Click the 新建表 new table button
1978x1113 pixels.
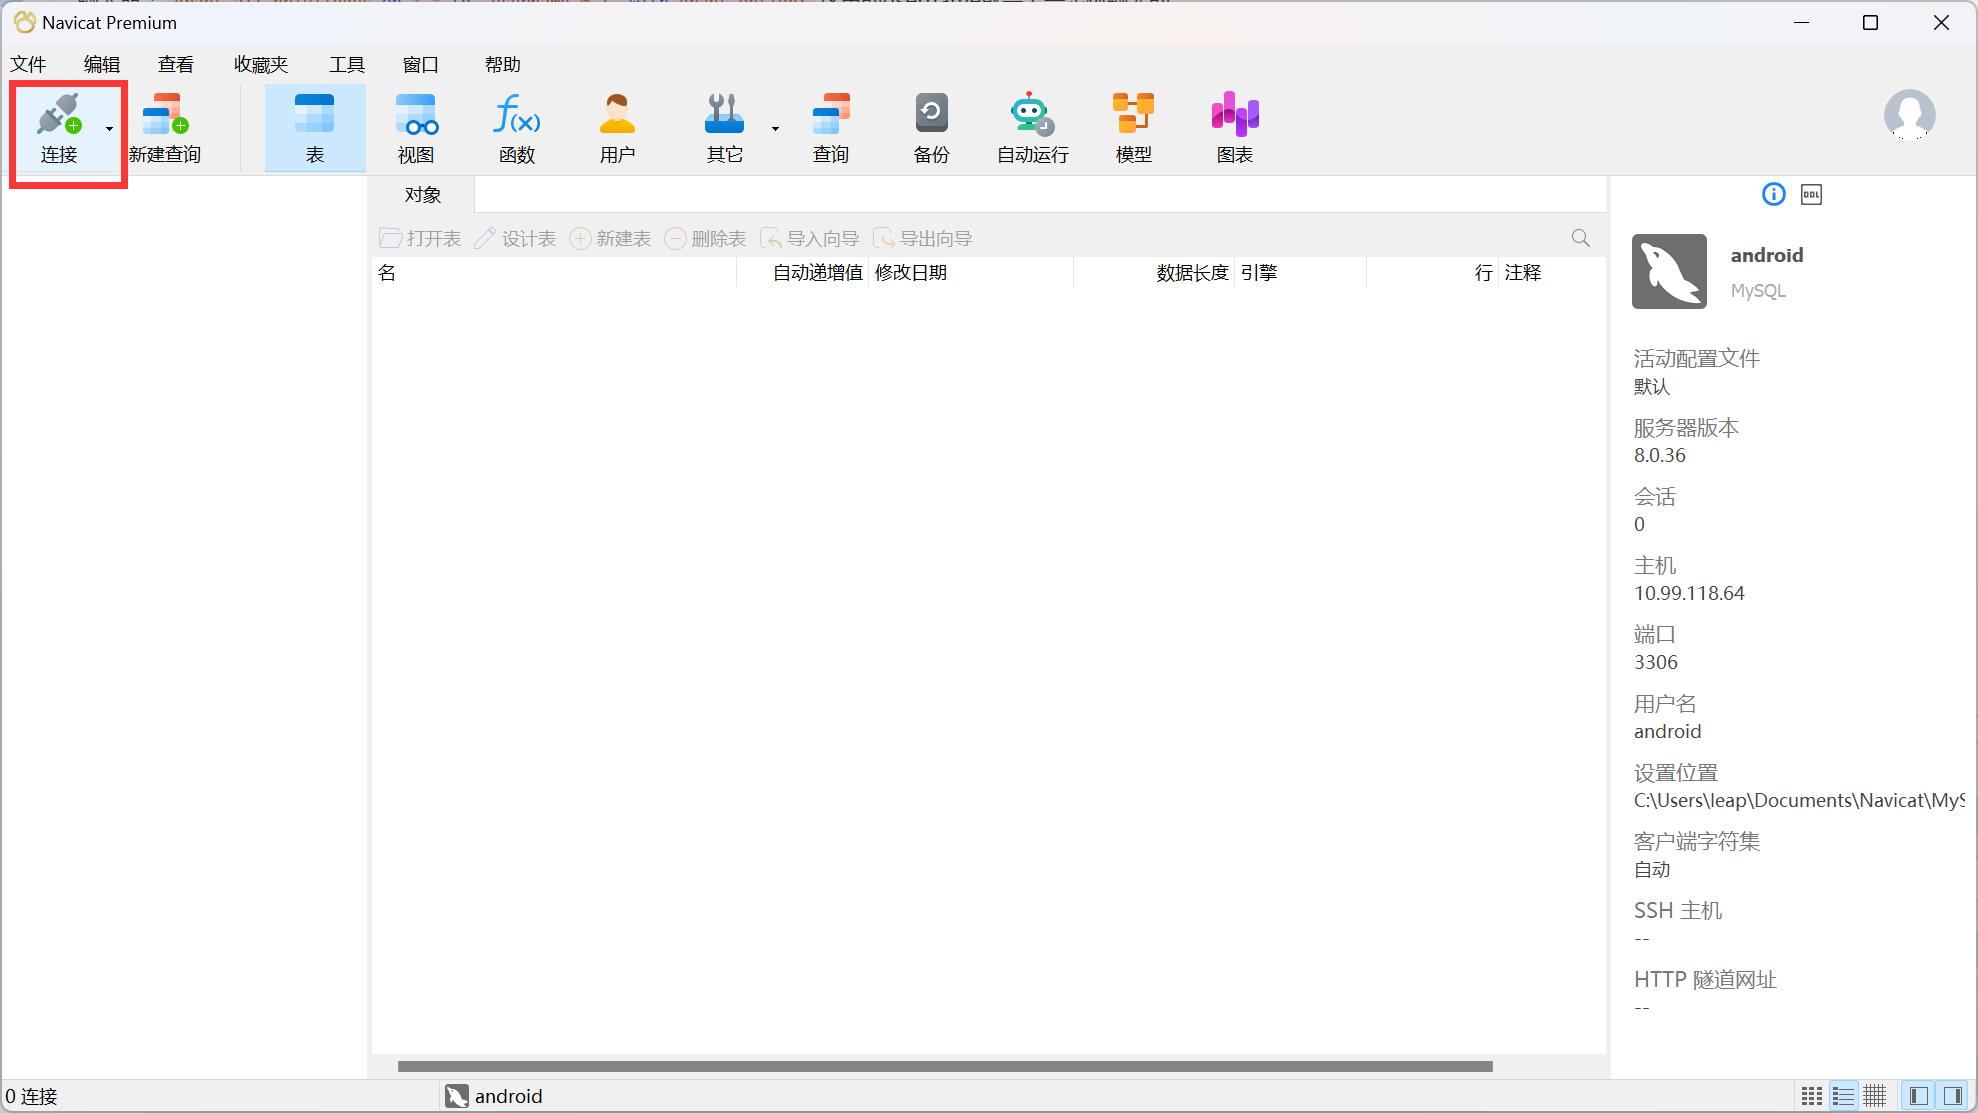(x=611, y=239)
